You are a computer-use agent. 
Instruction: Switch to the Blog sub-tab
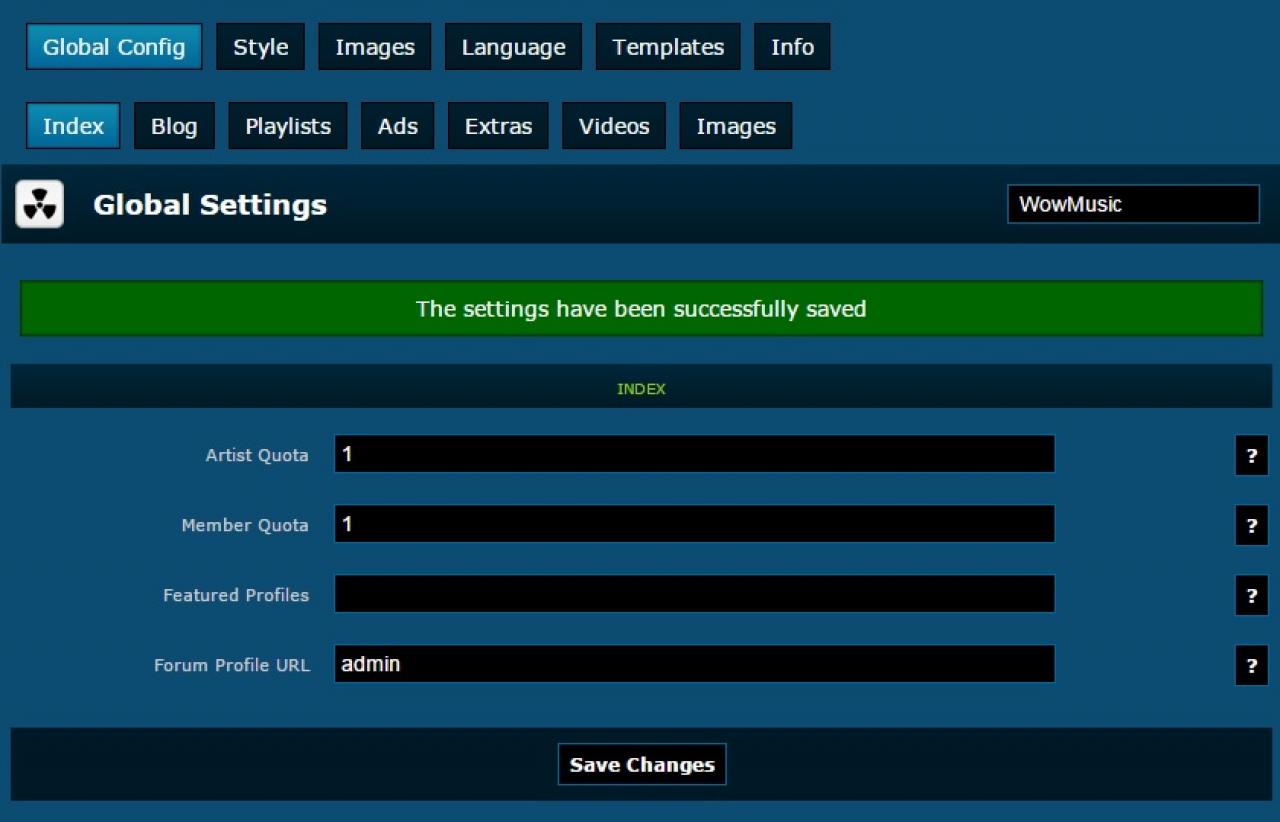[x=174, y=126]
